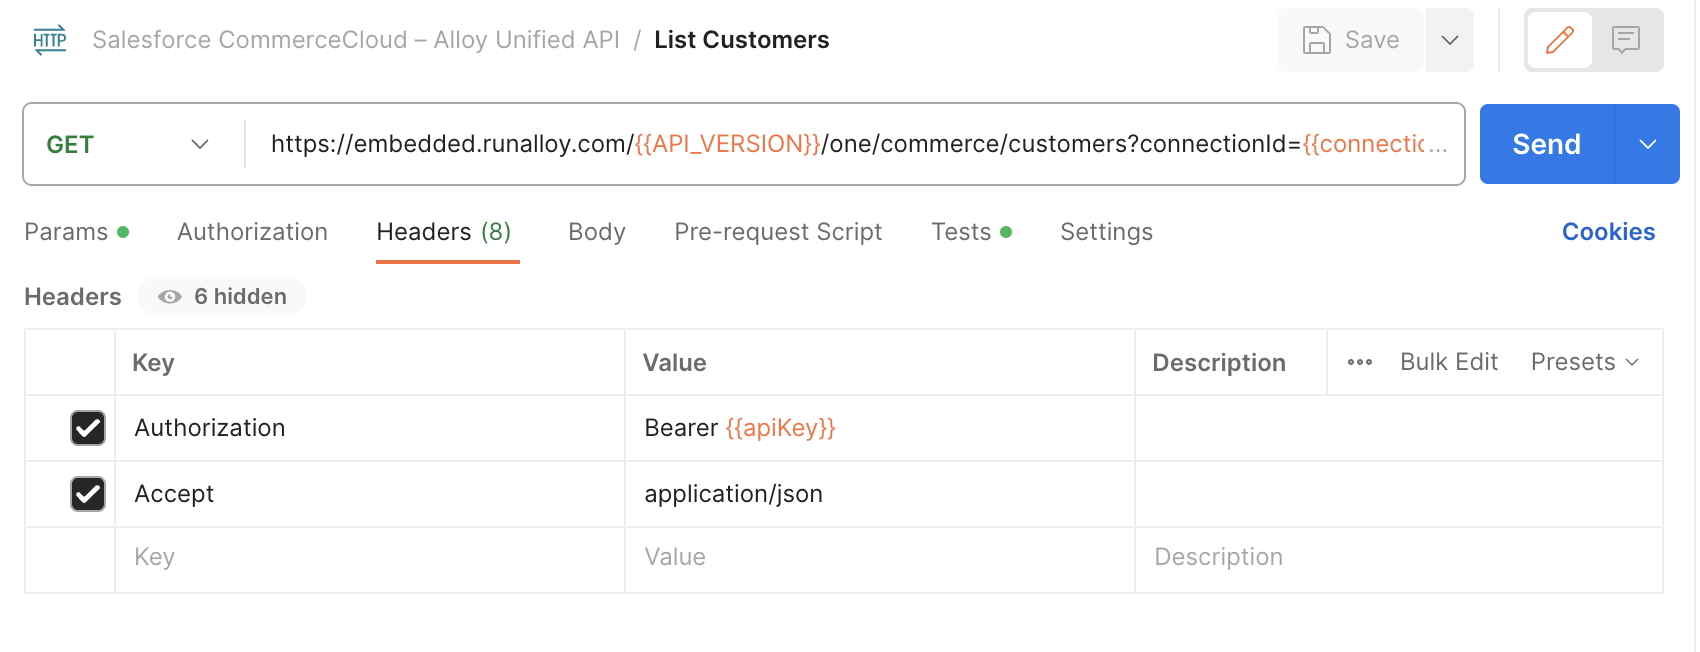
Task: Disable the Accept header checkbox
Action: [88, 494]
